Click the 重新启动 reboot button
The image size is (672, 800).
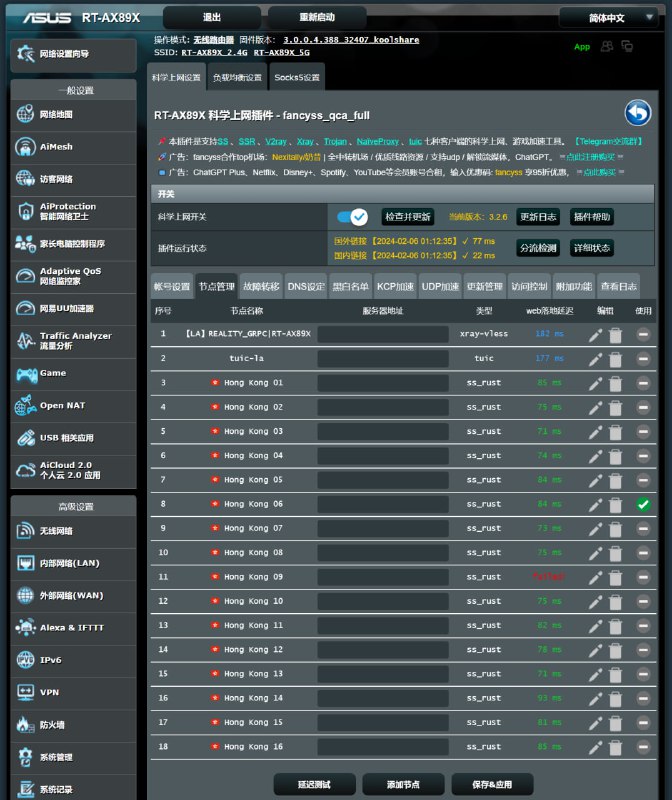317,17
